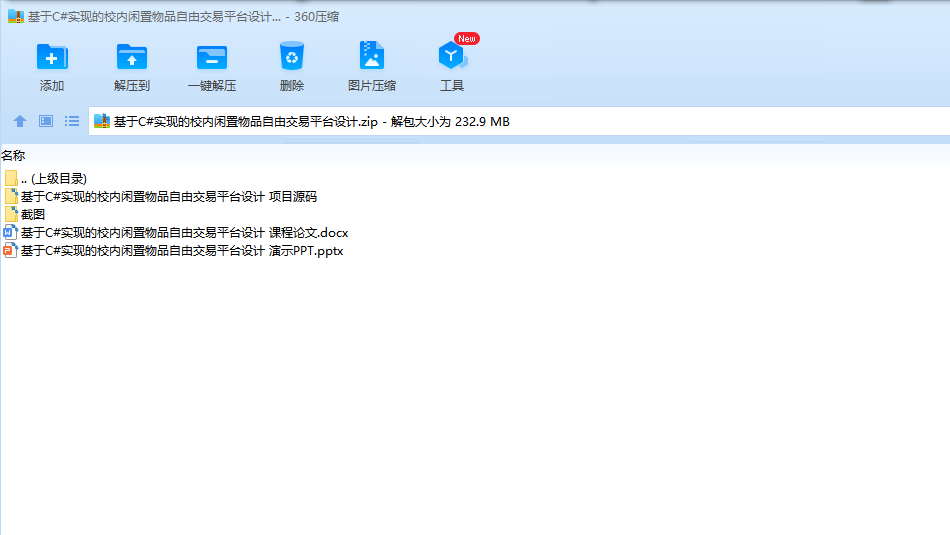Click the 解压到 label text

(131, 86)
